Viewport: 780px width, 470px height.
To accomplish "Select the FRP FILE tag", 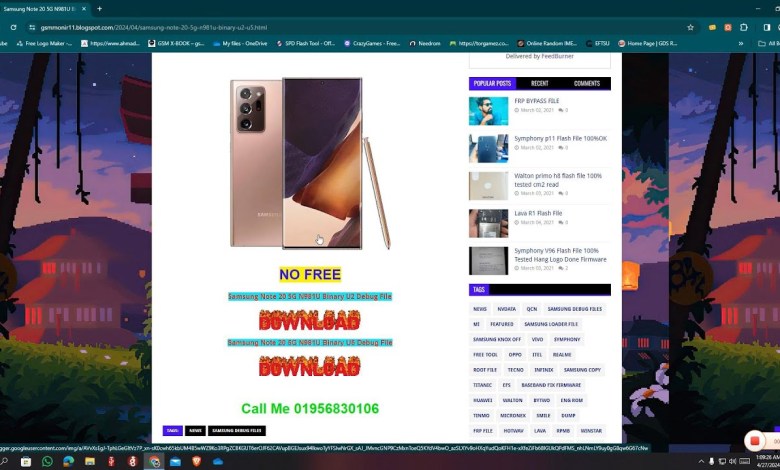I will [x=483, y=431].
